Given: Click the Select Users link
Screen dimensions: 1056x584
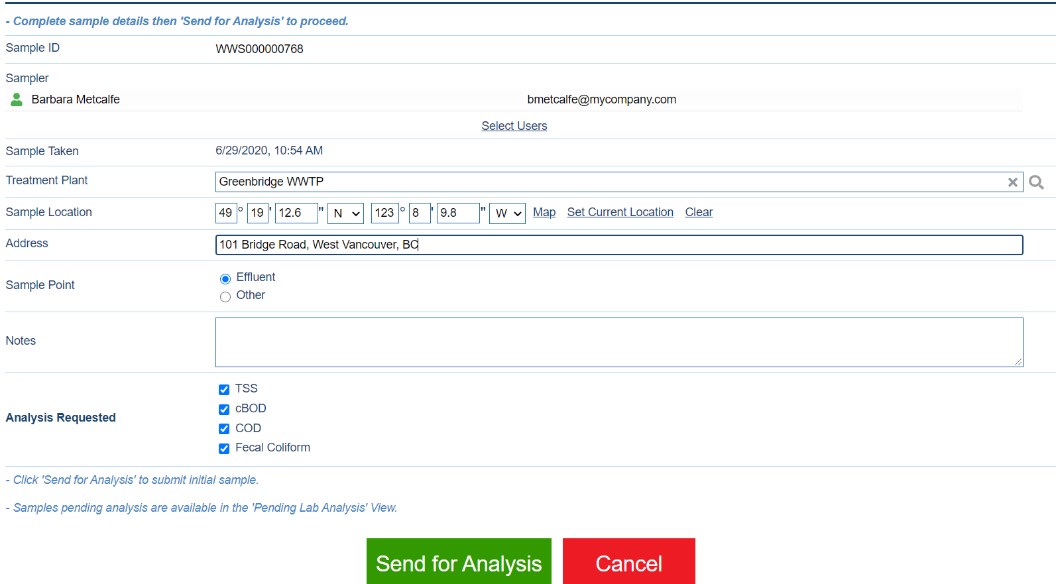Looking at the screenshot, I should pos(514,126).
